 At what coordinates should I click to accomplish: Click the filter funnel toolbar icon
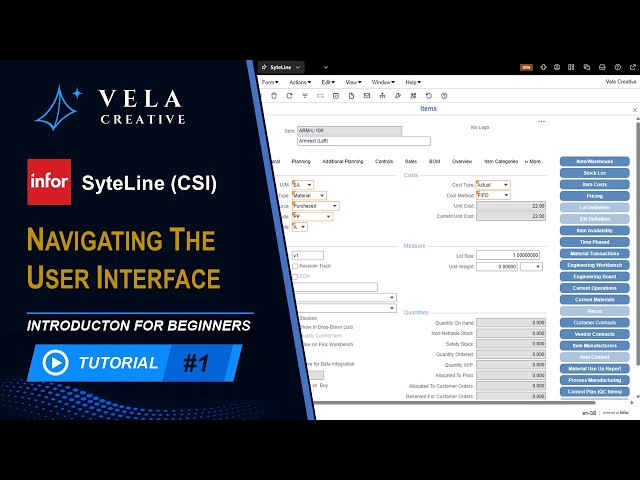click(305, 96)
